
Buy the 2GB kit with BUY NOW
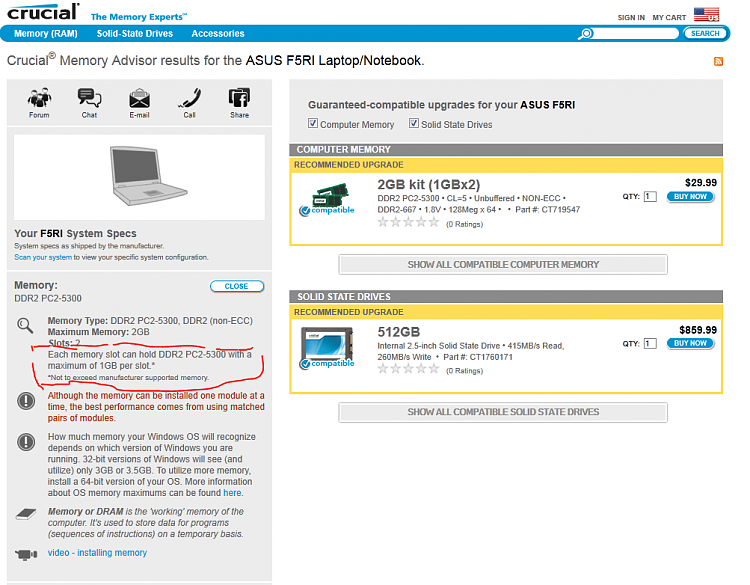pyautogui.click(x=690, y=197)
